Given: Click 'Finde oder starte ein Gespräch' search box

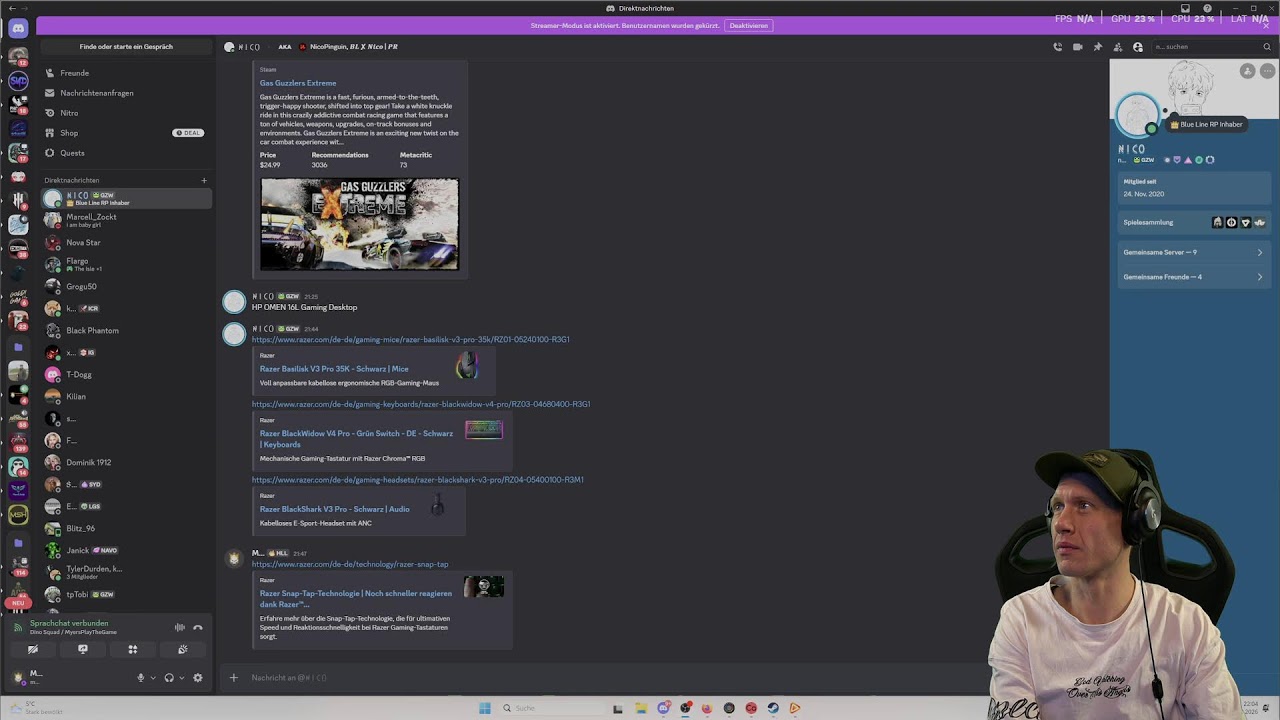Looking at the screenshot, I should click(x=126, y=47).
